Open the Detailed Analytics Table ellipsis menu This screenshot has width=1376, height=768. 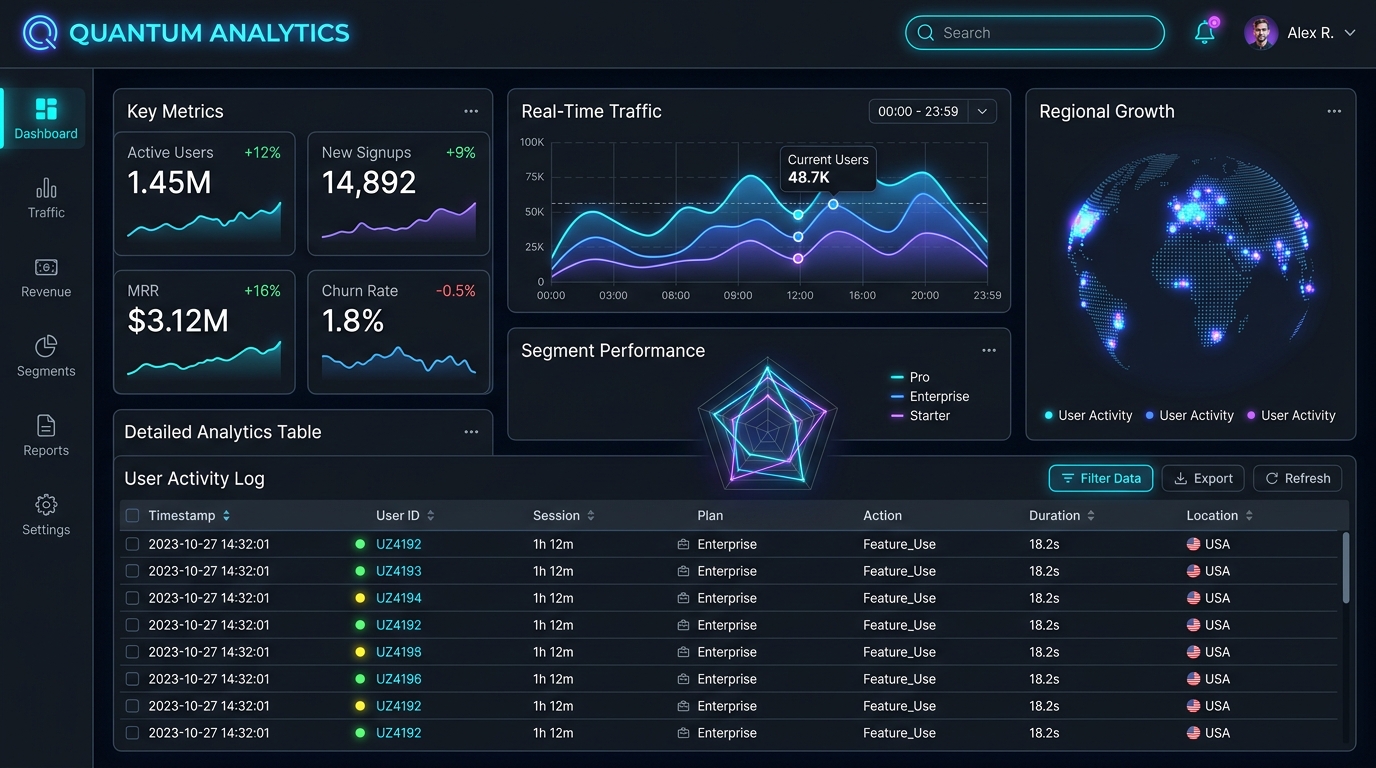click(x=471, y=432)
